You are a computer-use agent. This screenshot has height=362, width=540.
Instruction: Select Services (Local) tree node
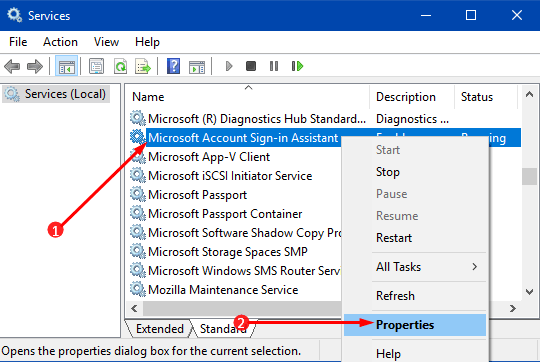click(x=56, y=94)
